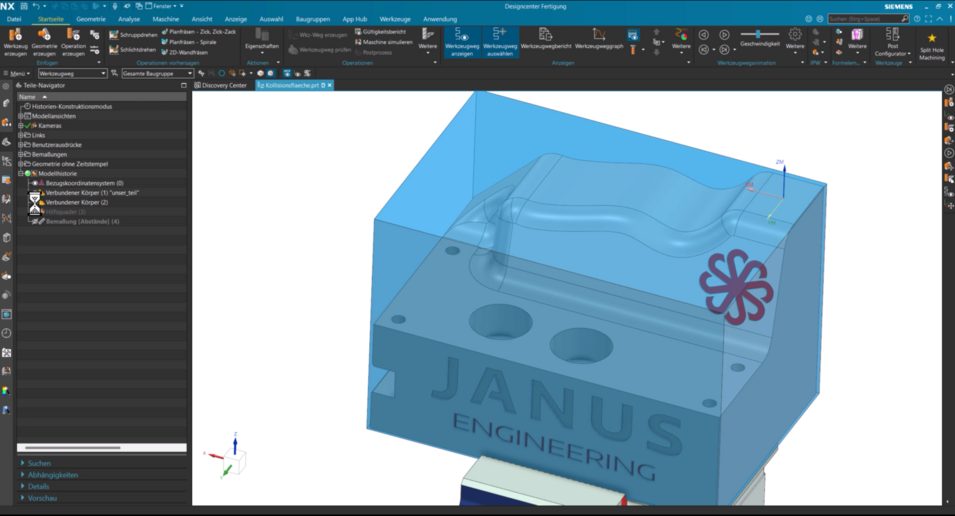Open Werkzeugweggraph

[x=599, y=35]
